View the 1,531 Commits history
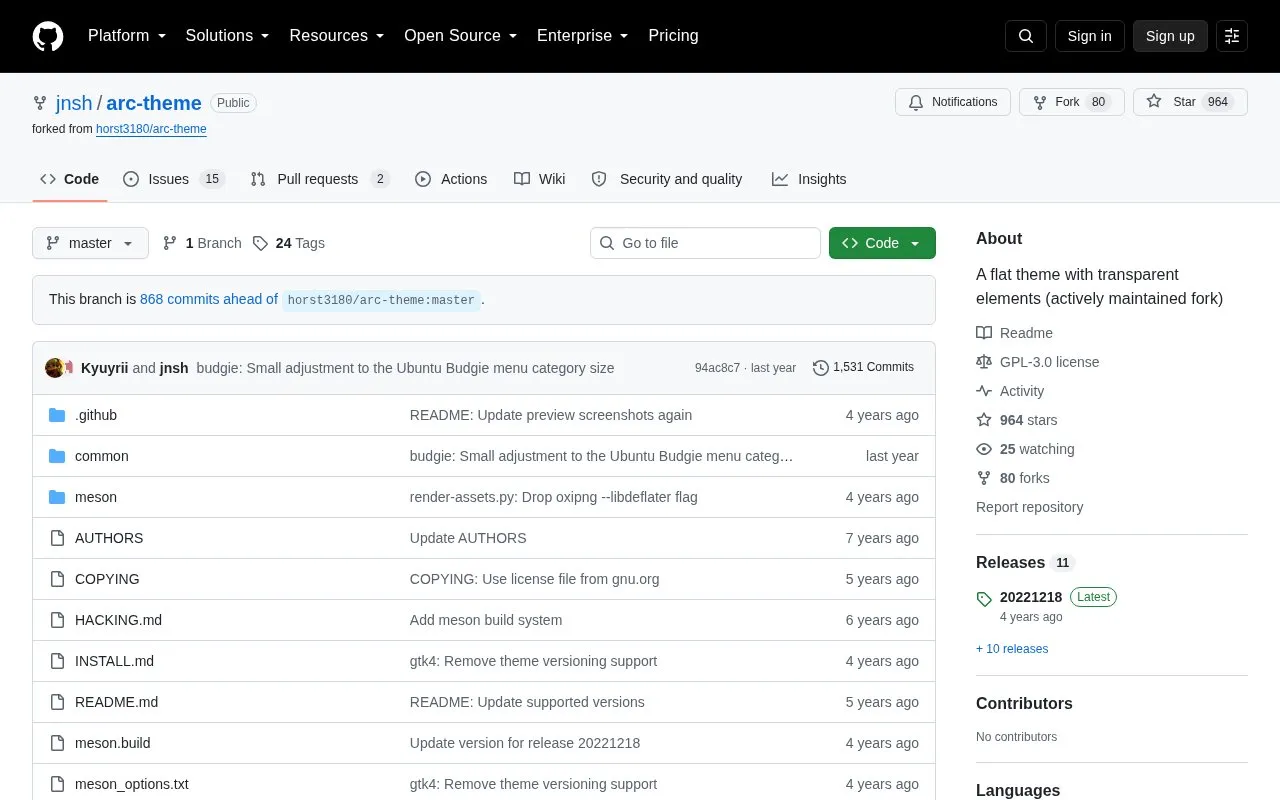Viewport: 1280px width, 800px height. click(x=864, y=368)
